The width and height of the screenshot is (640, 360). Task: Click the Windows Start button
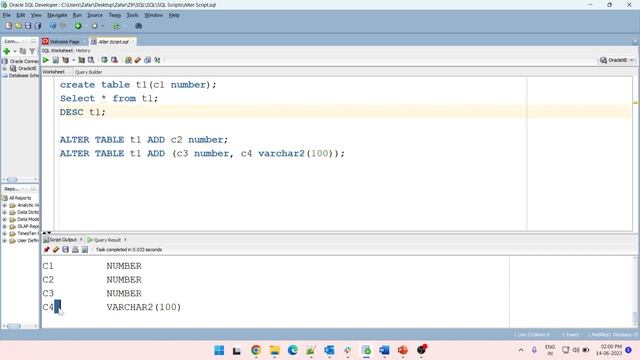tap(219, 350)
